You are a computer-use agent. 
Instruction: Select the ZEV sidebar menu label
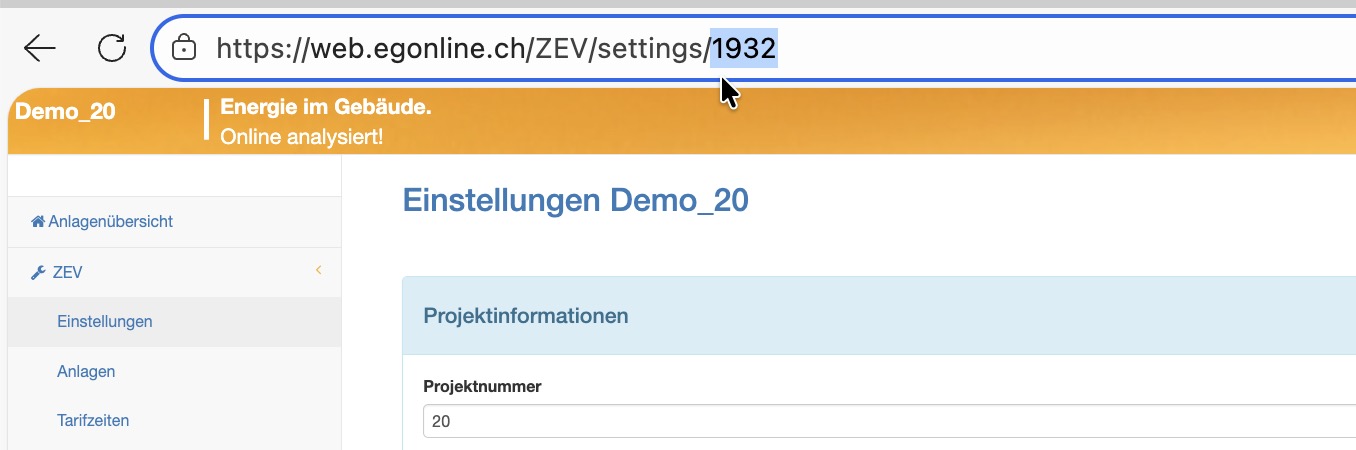pos(67,272)
